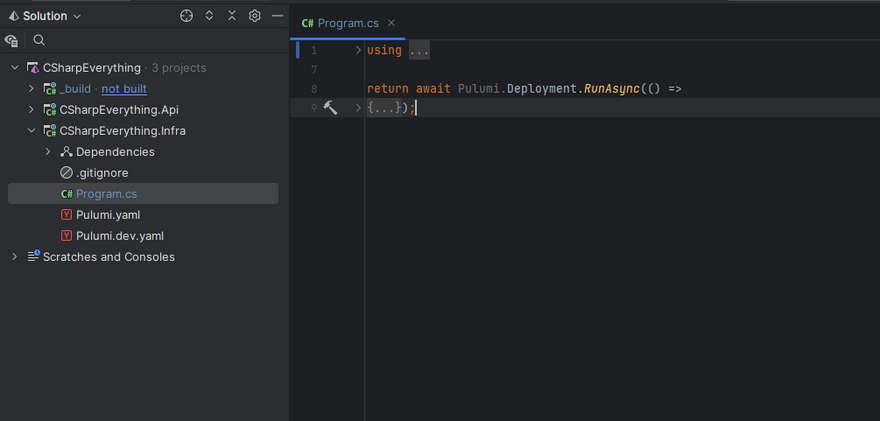Image resolution: width=880 pixels, height=421 pixels.
Task: Hide the Solution tool window
Action: coord(277,16)
